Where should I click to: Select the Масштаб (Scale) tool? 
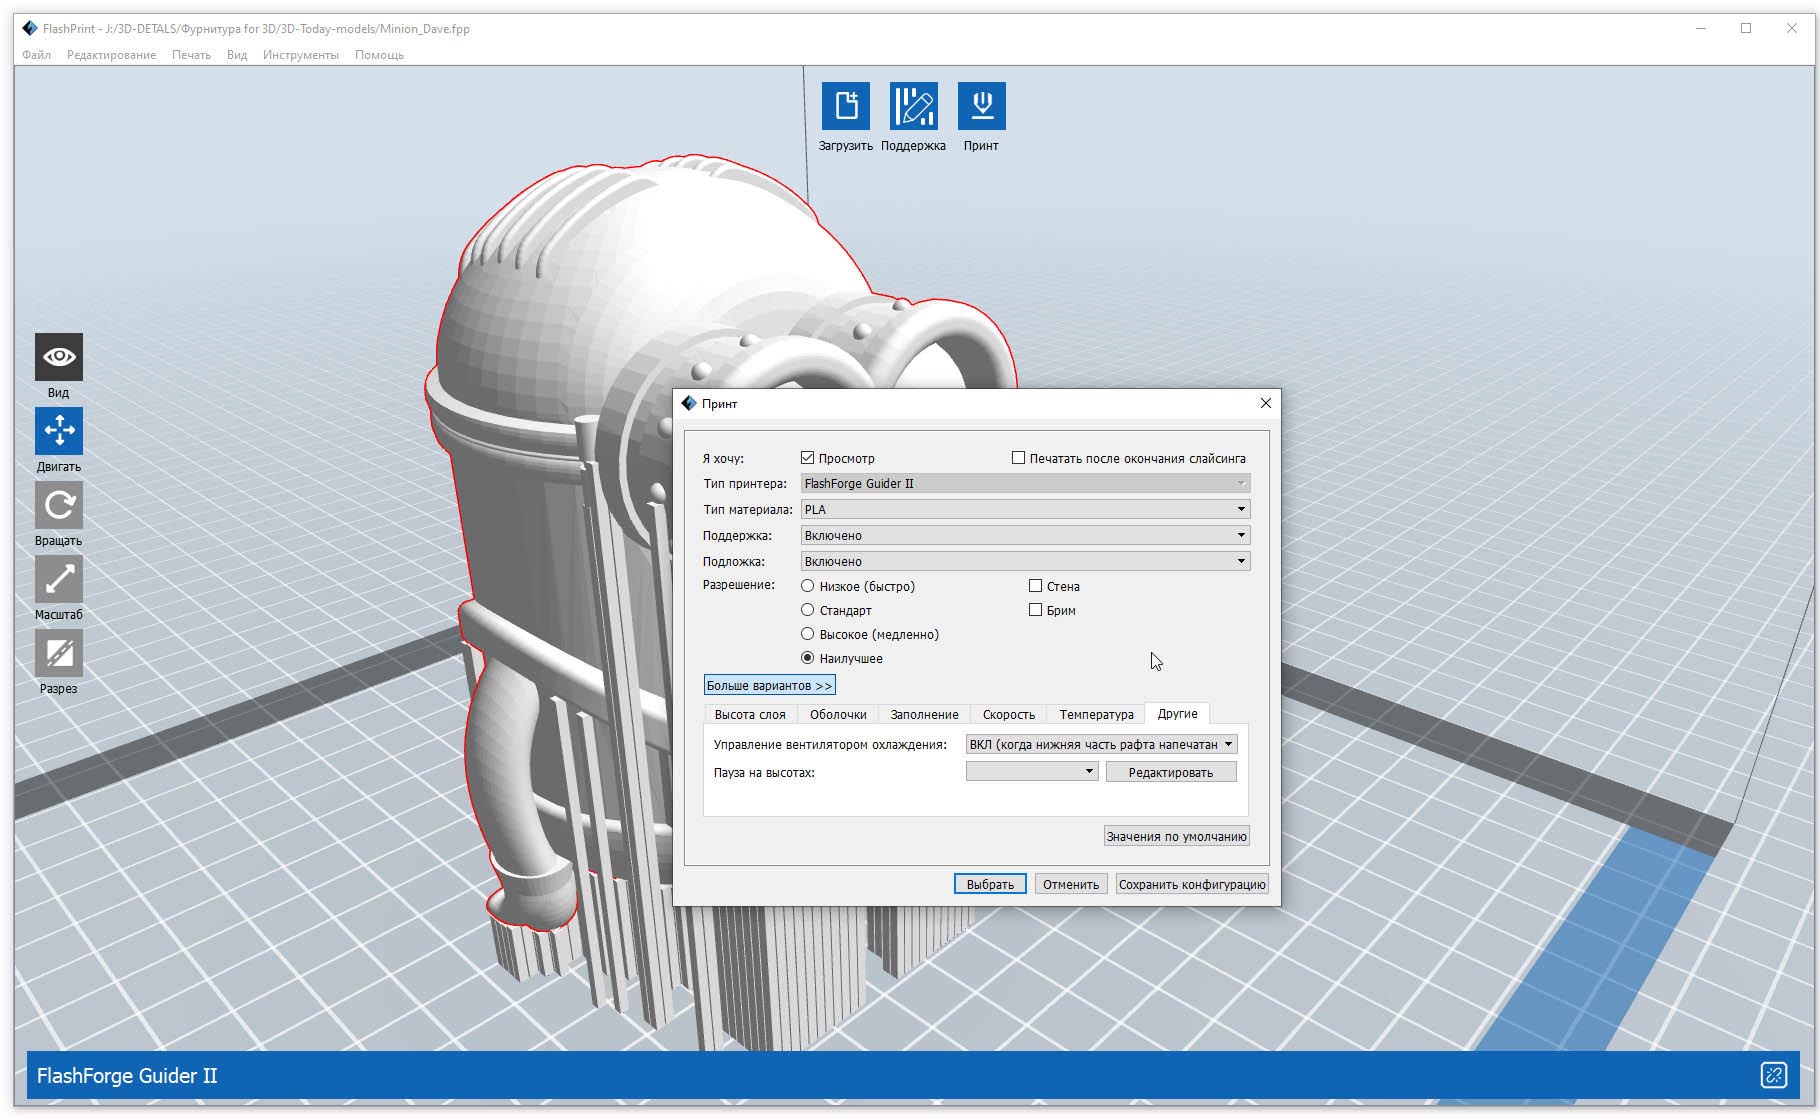(59, 579)
